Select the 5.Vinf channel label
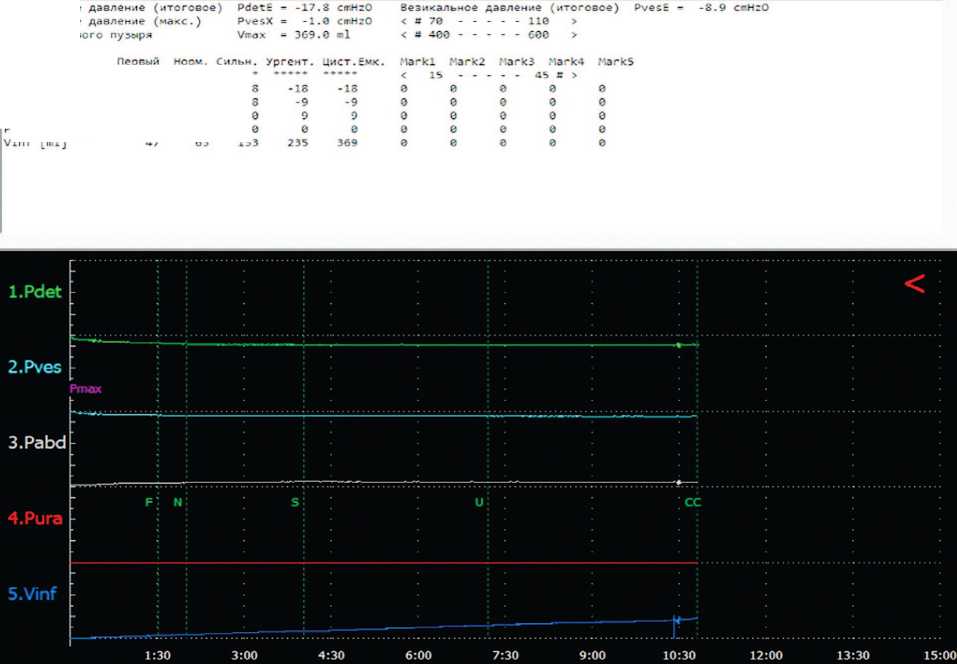Image resolution: width=957 pixels, height=664 pixels. point(33,595)
